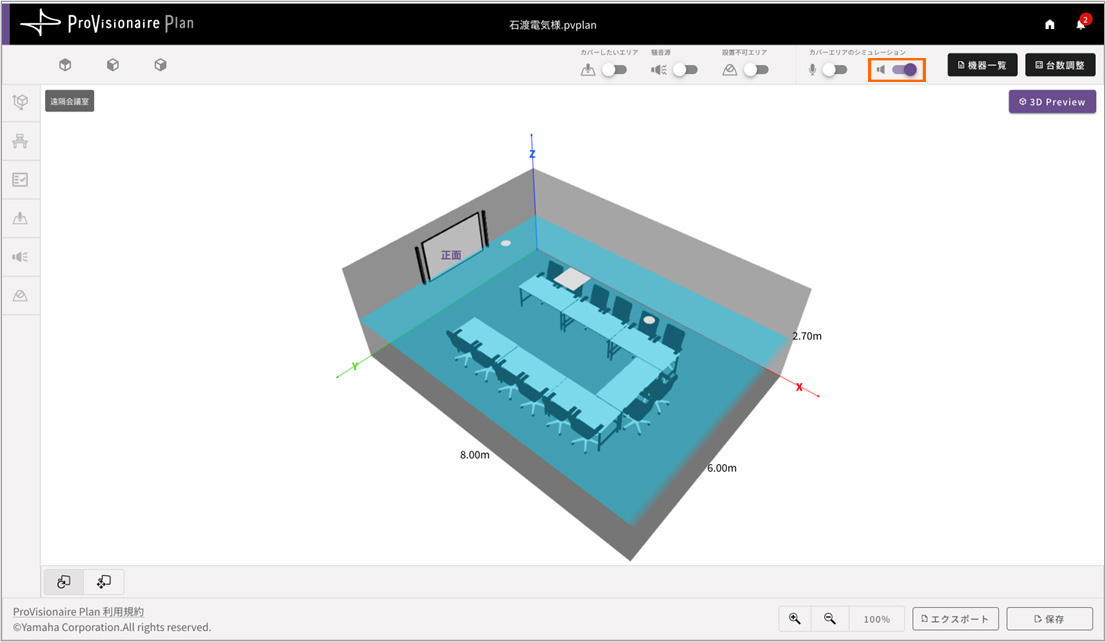Open the room dimensions icon in sidebar

(x=20, y=102)
